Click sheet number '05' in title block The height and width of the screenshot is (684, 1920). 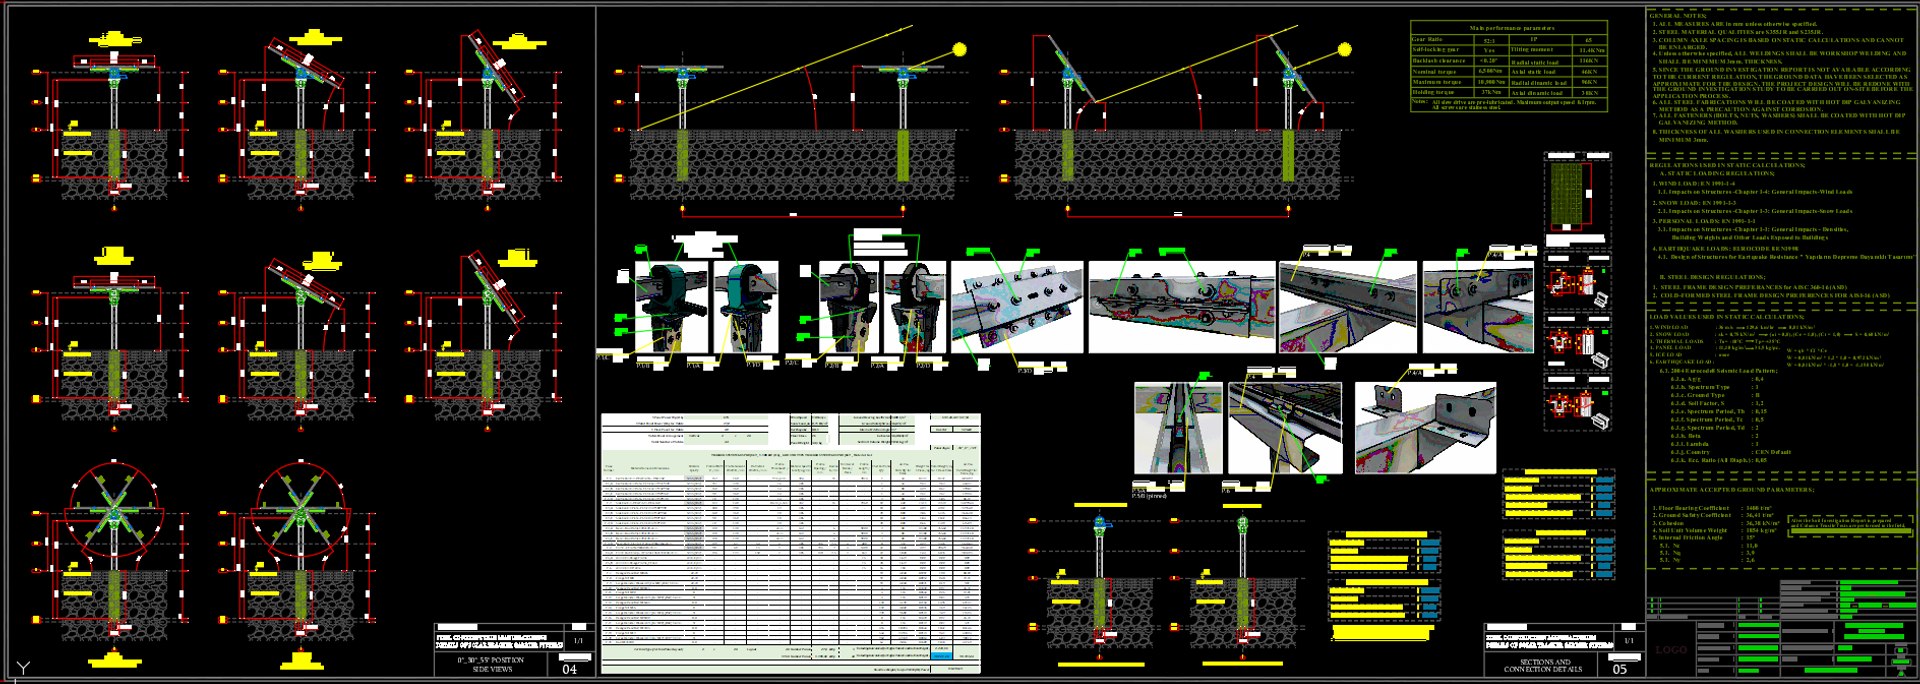[x=1620, y=670]
